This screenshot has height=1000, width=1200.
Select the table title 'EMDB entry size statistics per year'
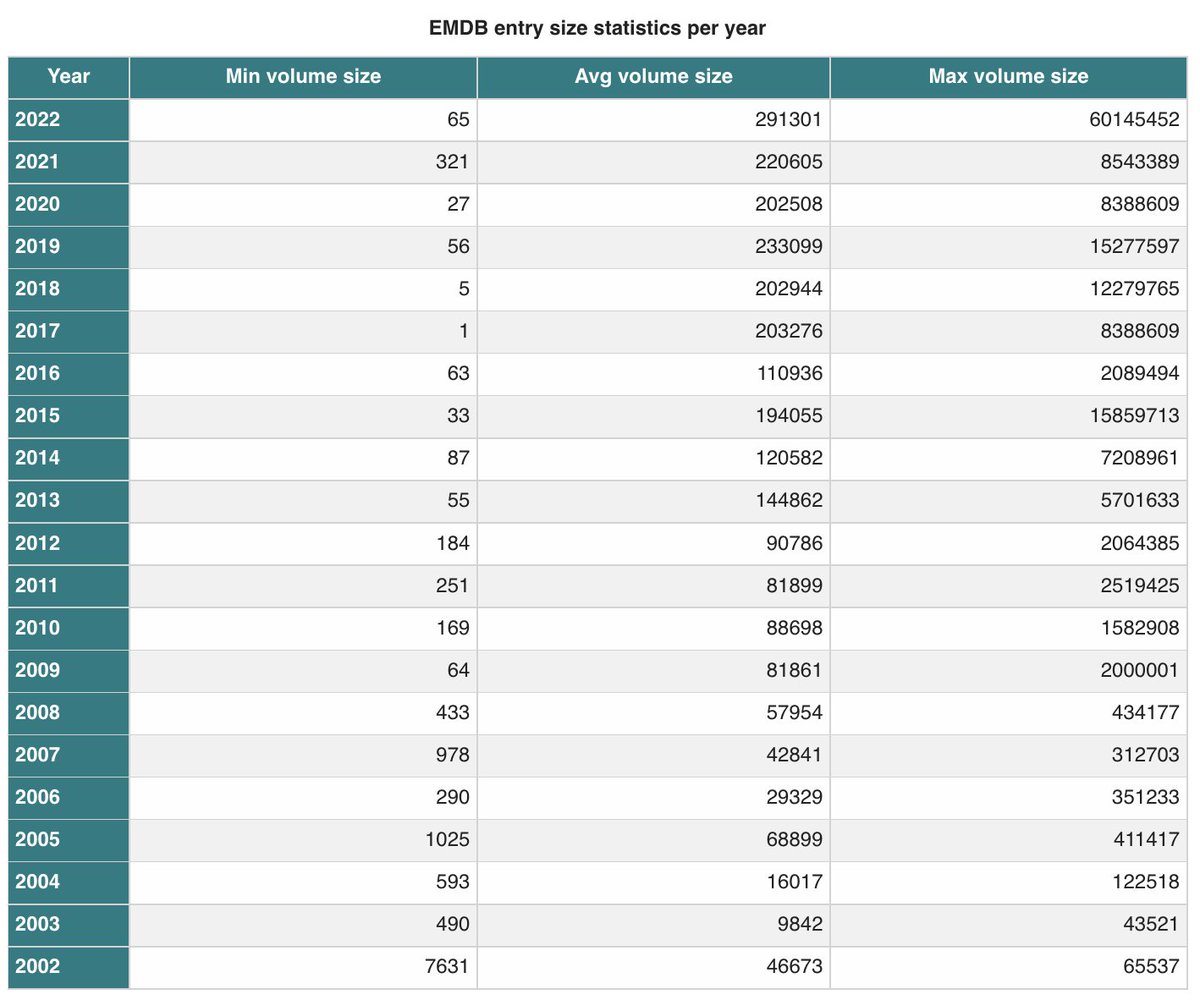(x=598, y=28)
